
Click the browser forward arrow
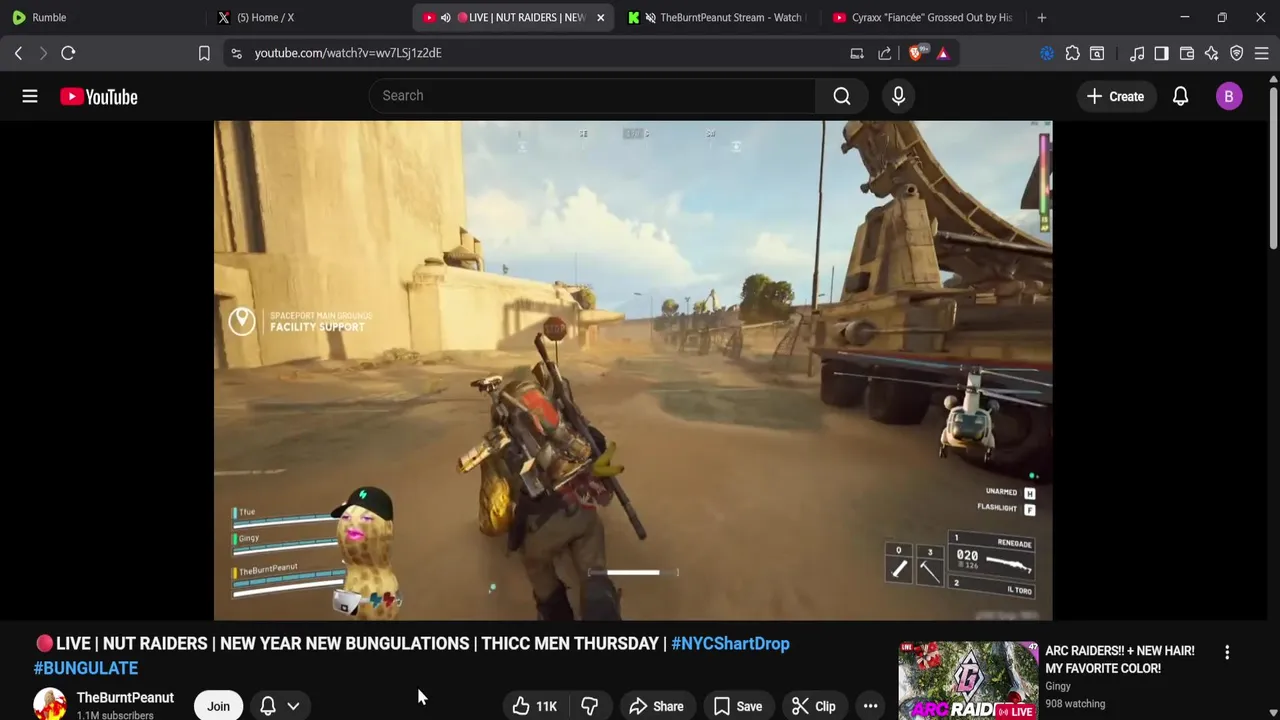click(43, 53)
